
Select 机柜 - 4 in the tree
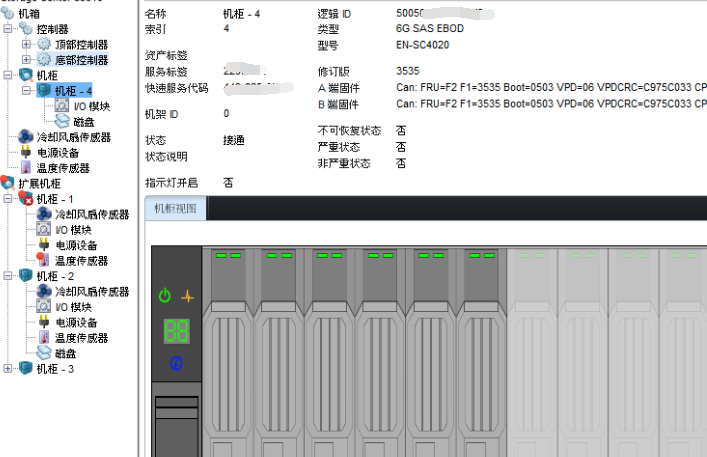point(73,91)
